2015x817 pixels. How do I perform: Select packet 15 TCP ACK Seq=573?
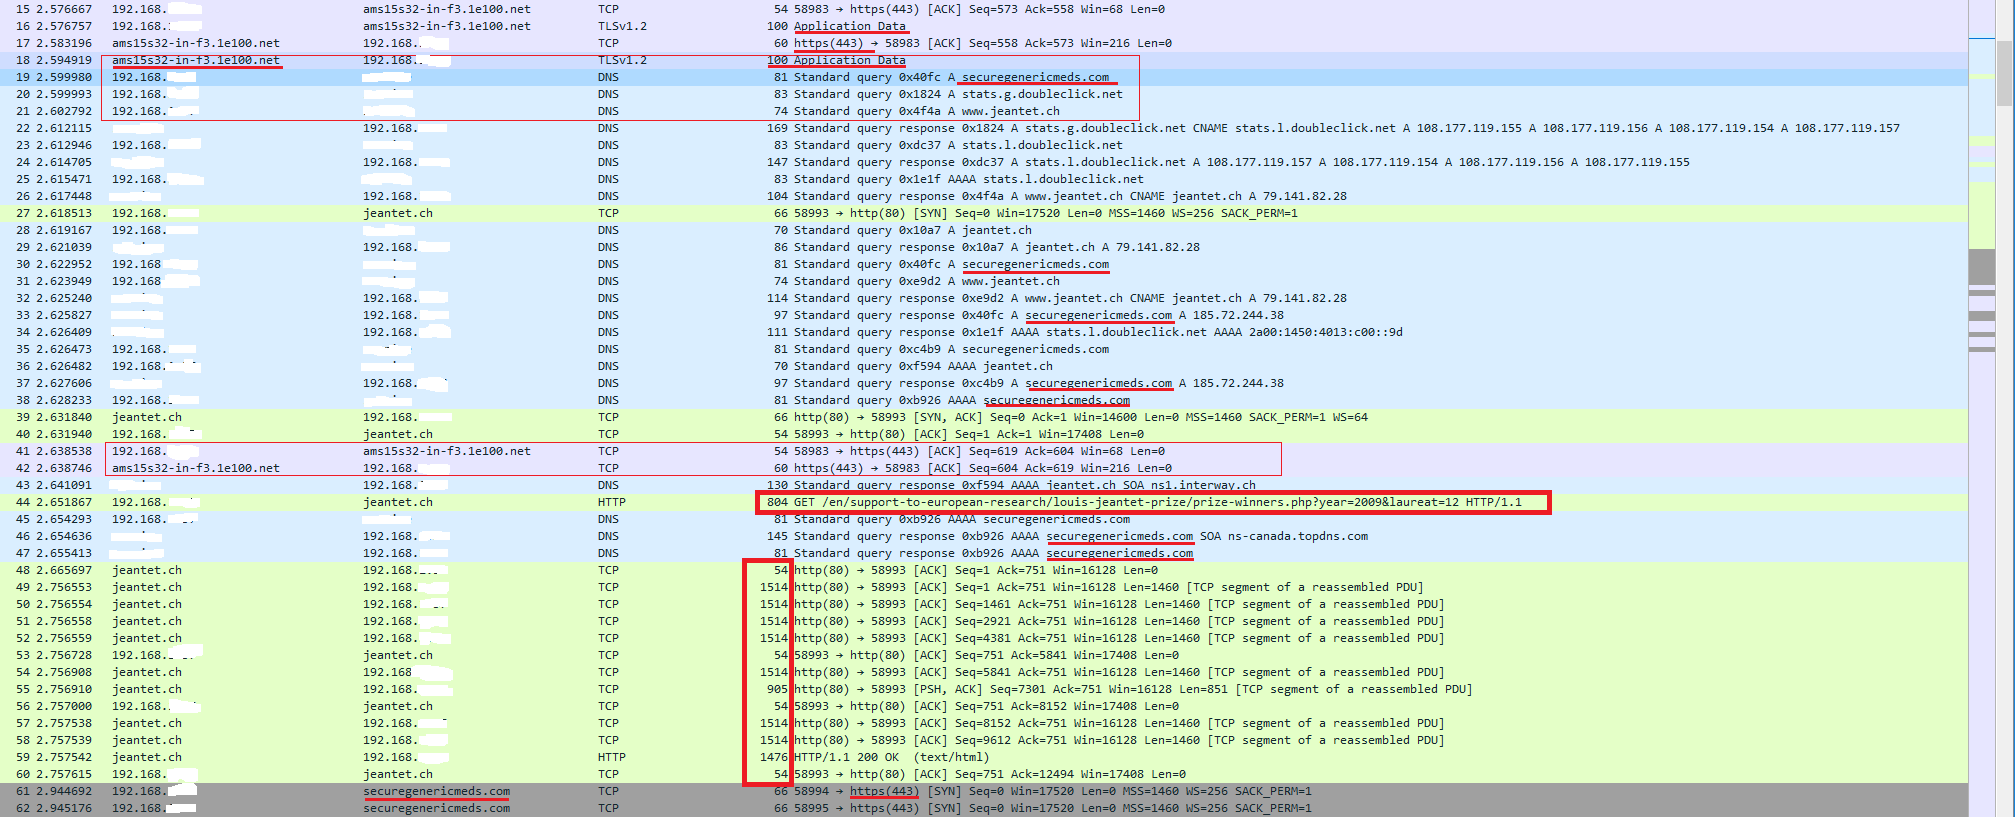click(984, 9)
